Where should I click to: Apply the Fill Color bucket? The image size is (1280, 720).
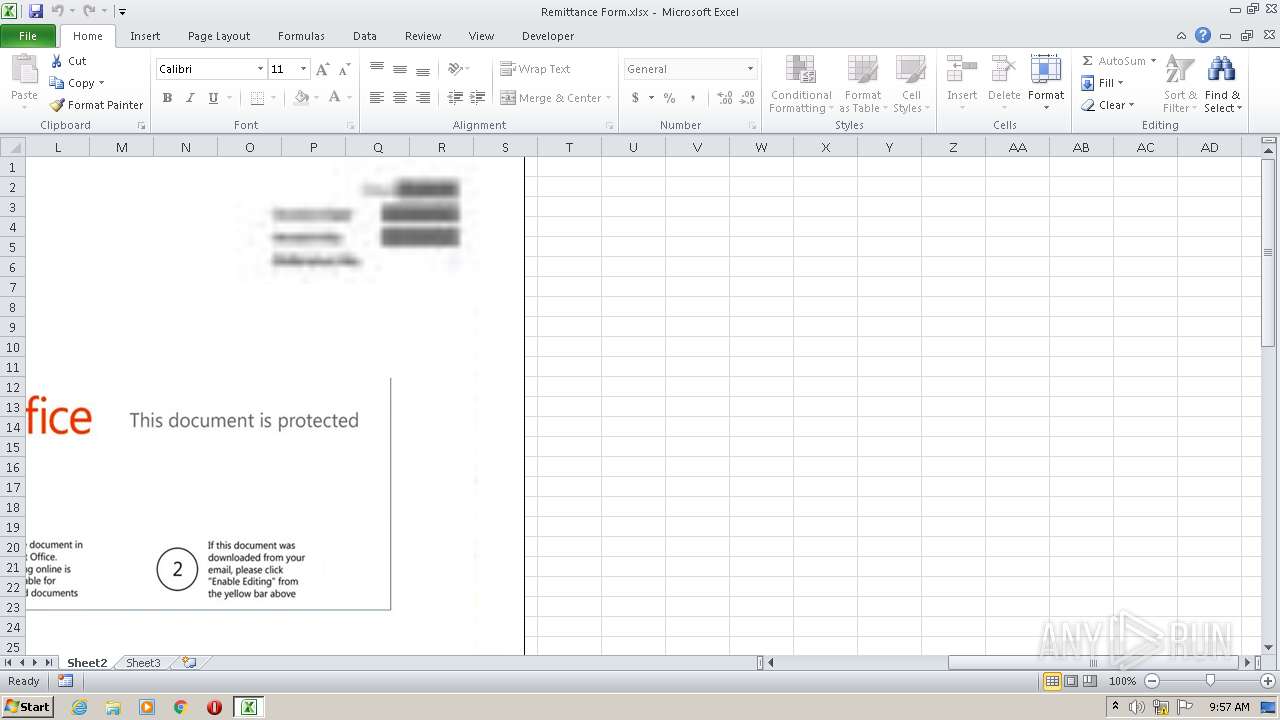point(301,98)
